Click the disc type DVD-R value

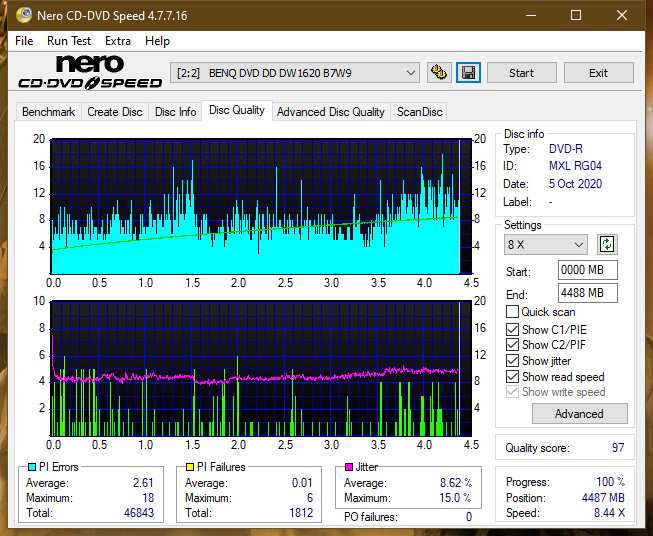tap(566, 149)
